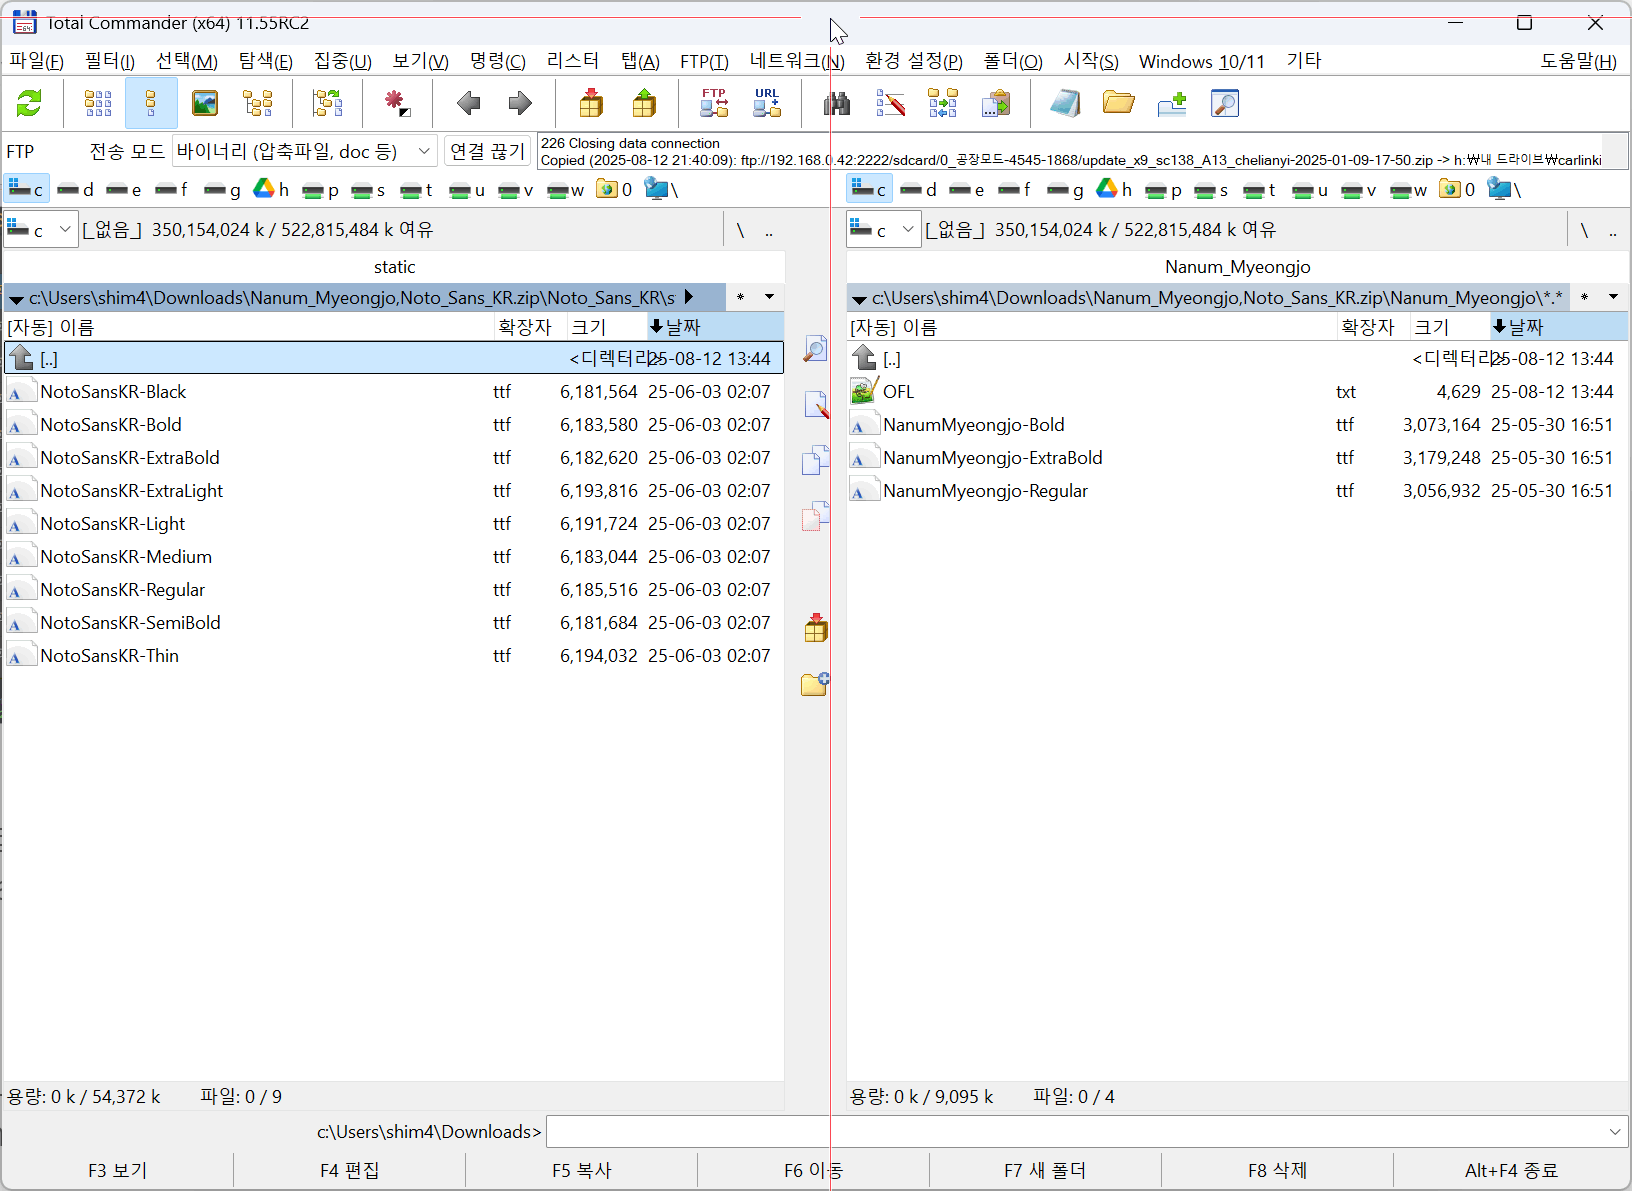Click the new folder icon in middle bar
The height and width of the screenshot is (1191, 1632).
pos(815,684)
